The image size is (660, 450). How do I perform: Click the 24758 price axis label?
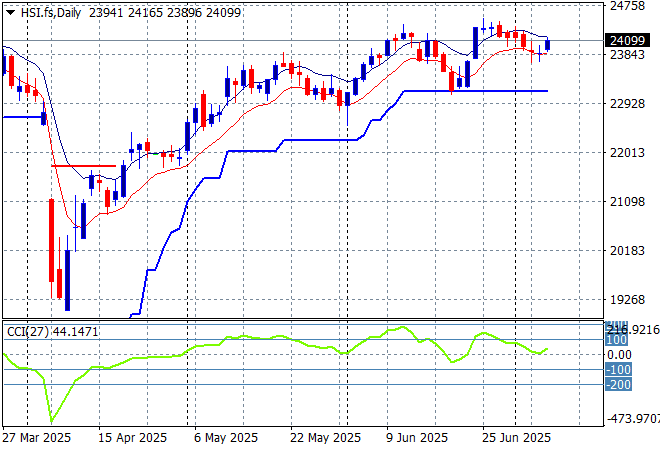coord(627,5)
